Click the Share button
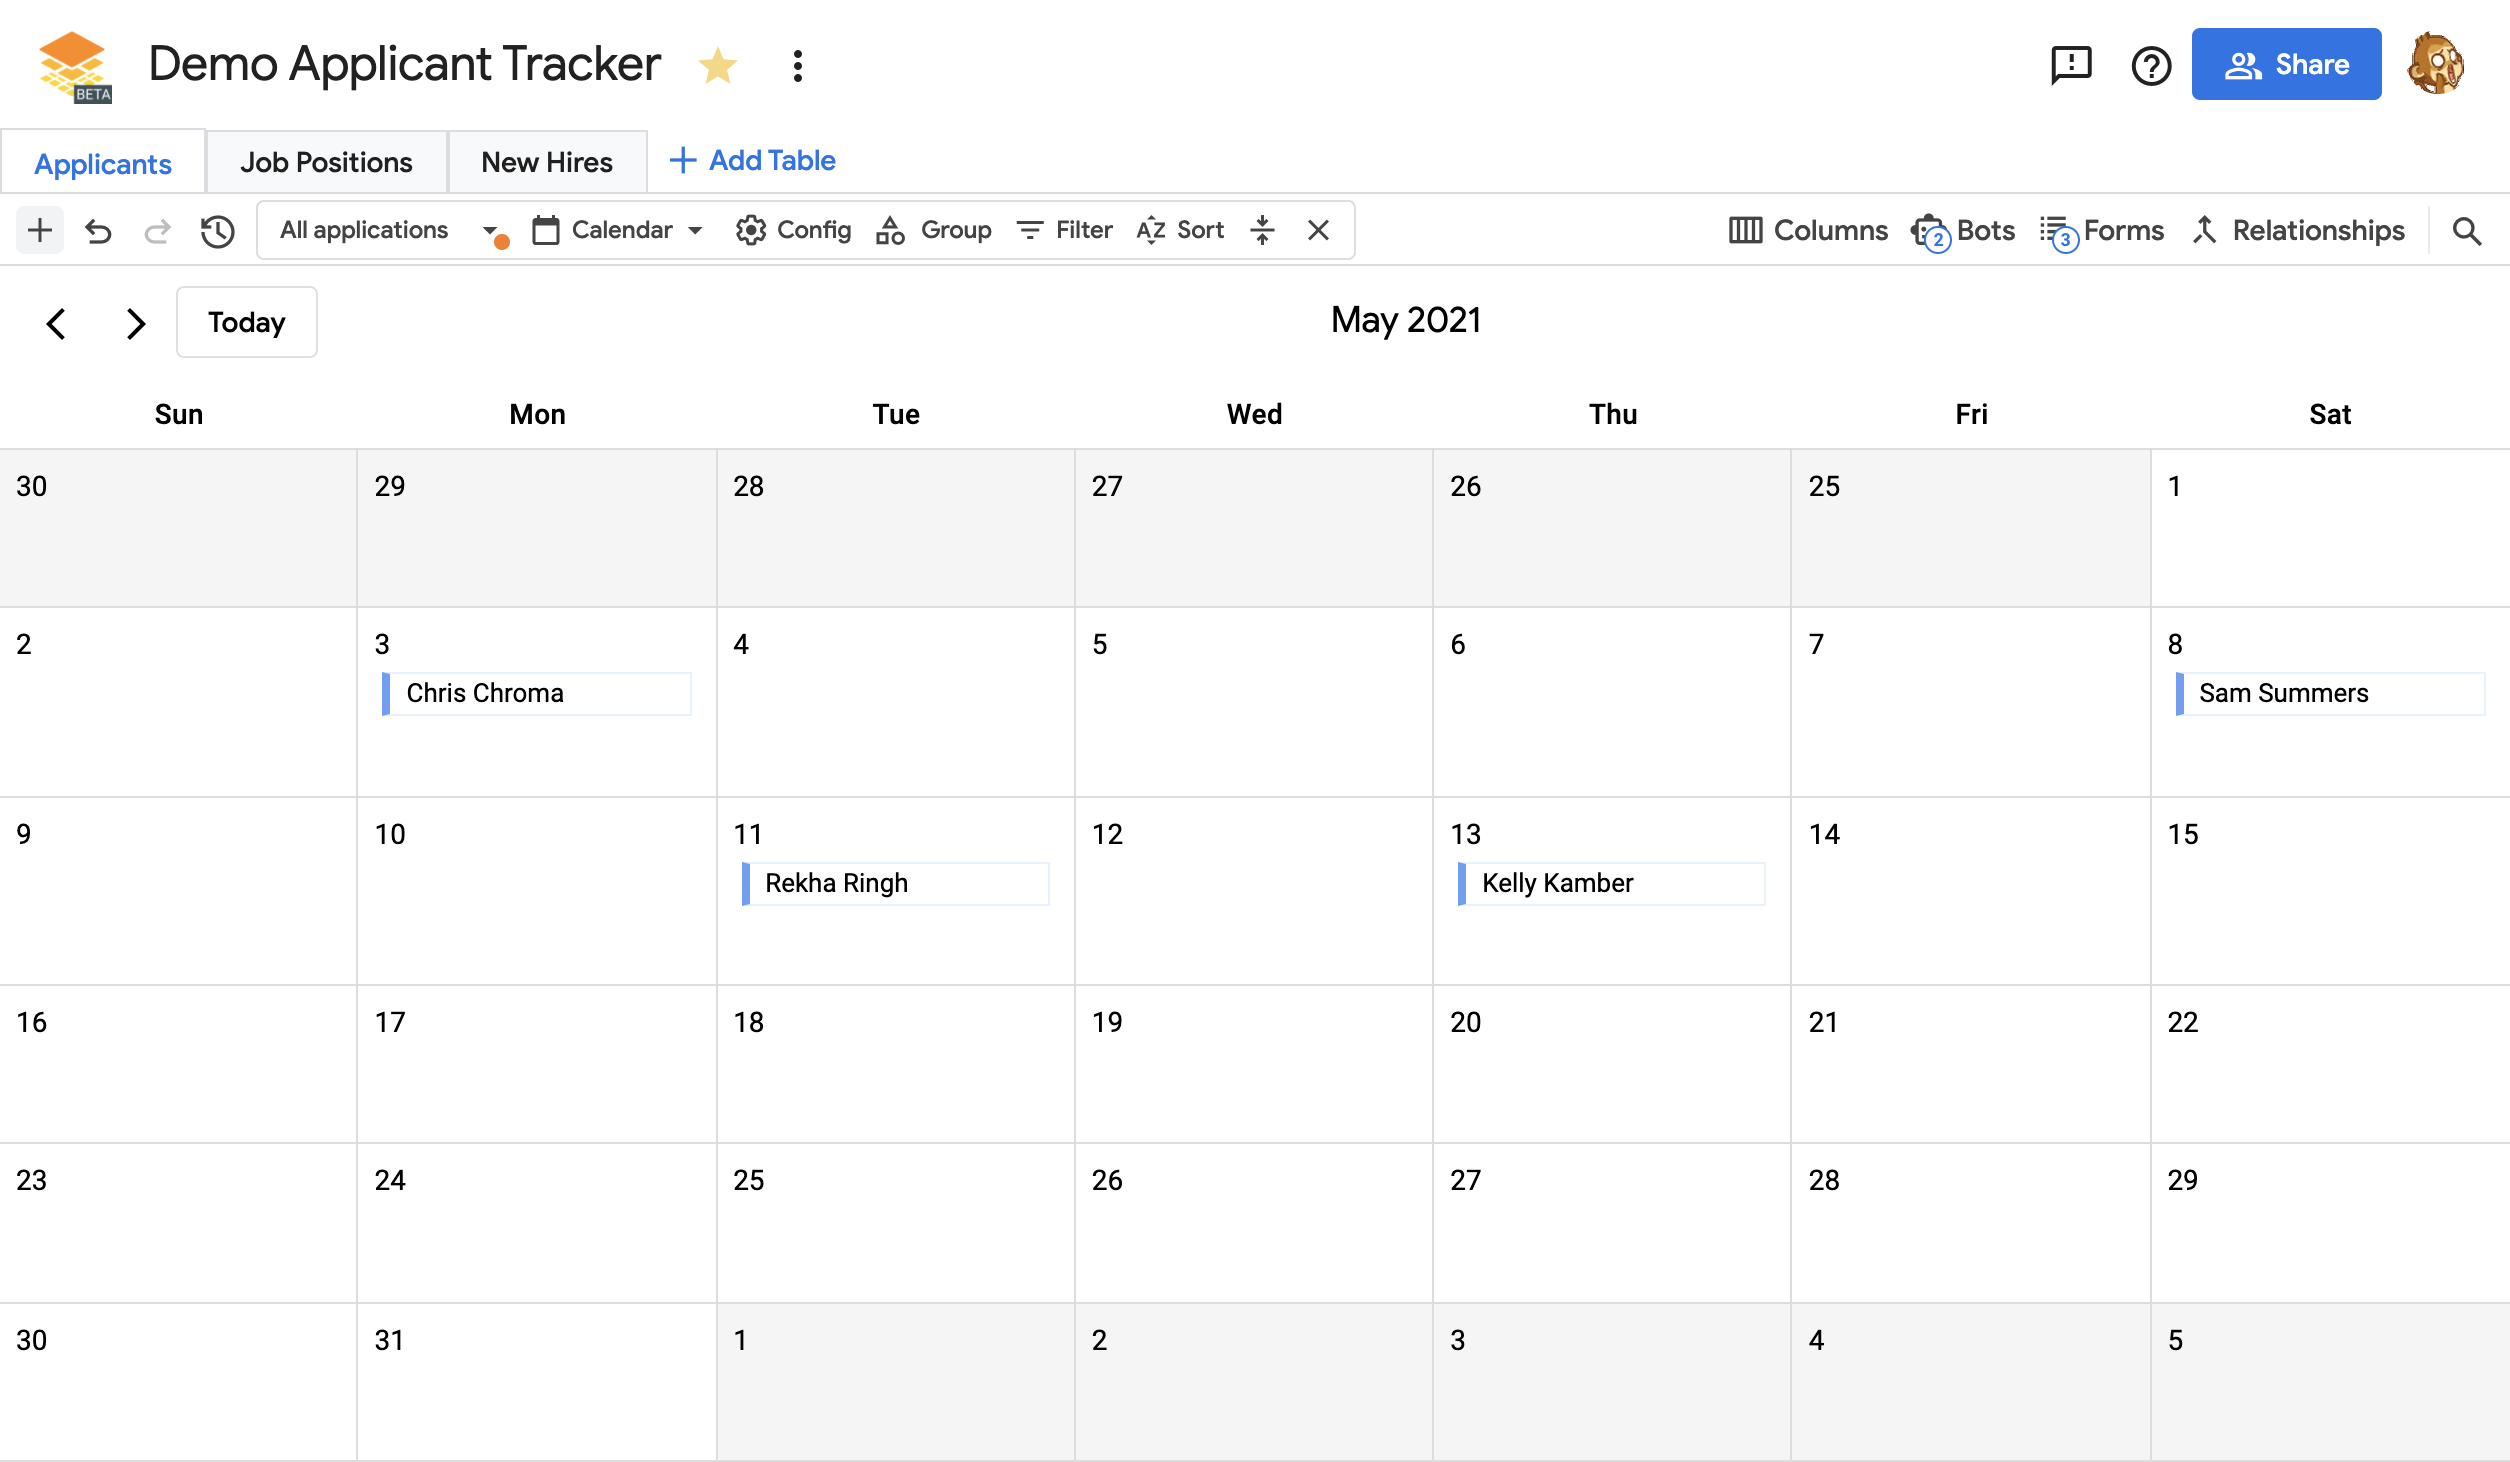Image resolution: width=2510 pixels, height=1462 pixels. pos(2286,64)
